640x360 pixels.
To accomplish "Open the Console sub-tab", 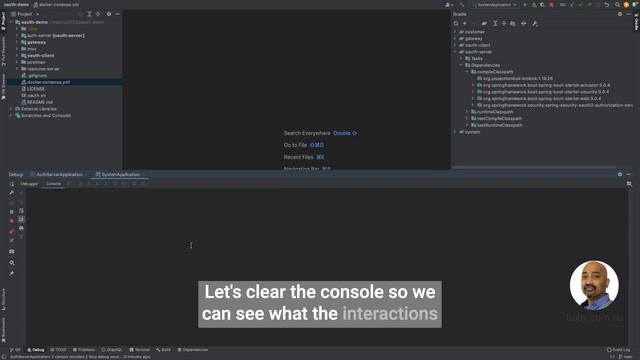I will point(53,184).
